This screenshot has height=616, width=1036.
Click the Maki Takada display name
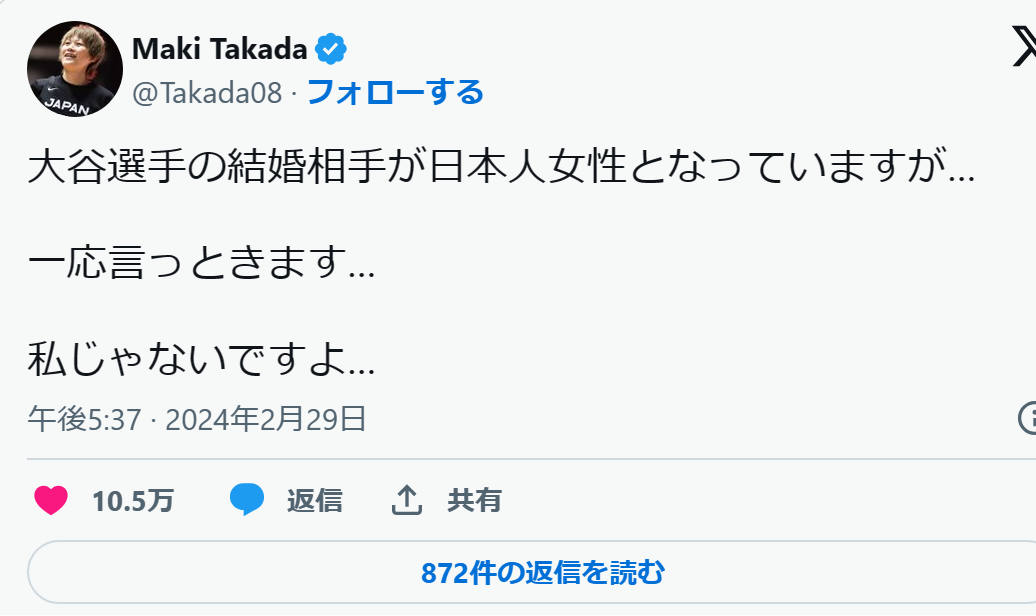click(x=220, y=49)
